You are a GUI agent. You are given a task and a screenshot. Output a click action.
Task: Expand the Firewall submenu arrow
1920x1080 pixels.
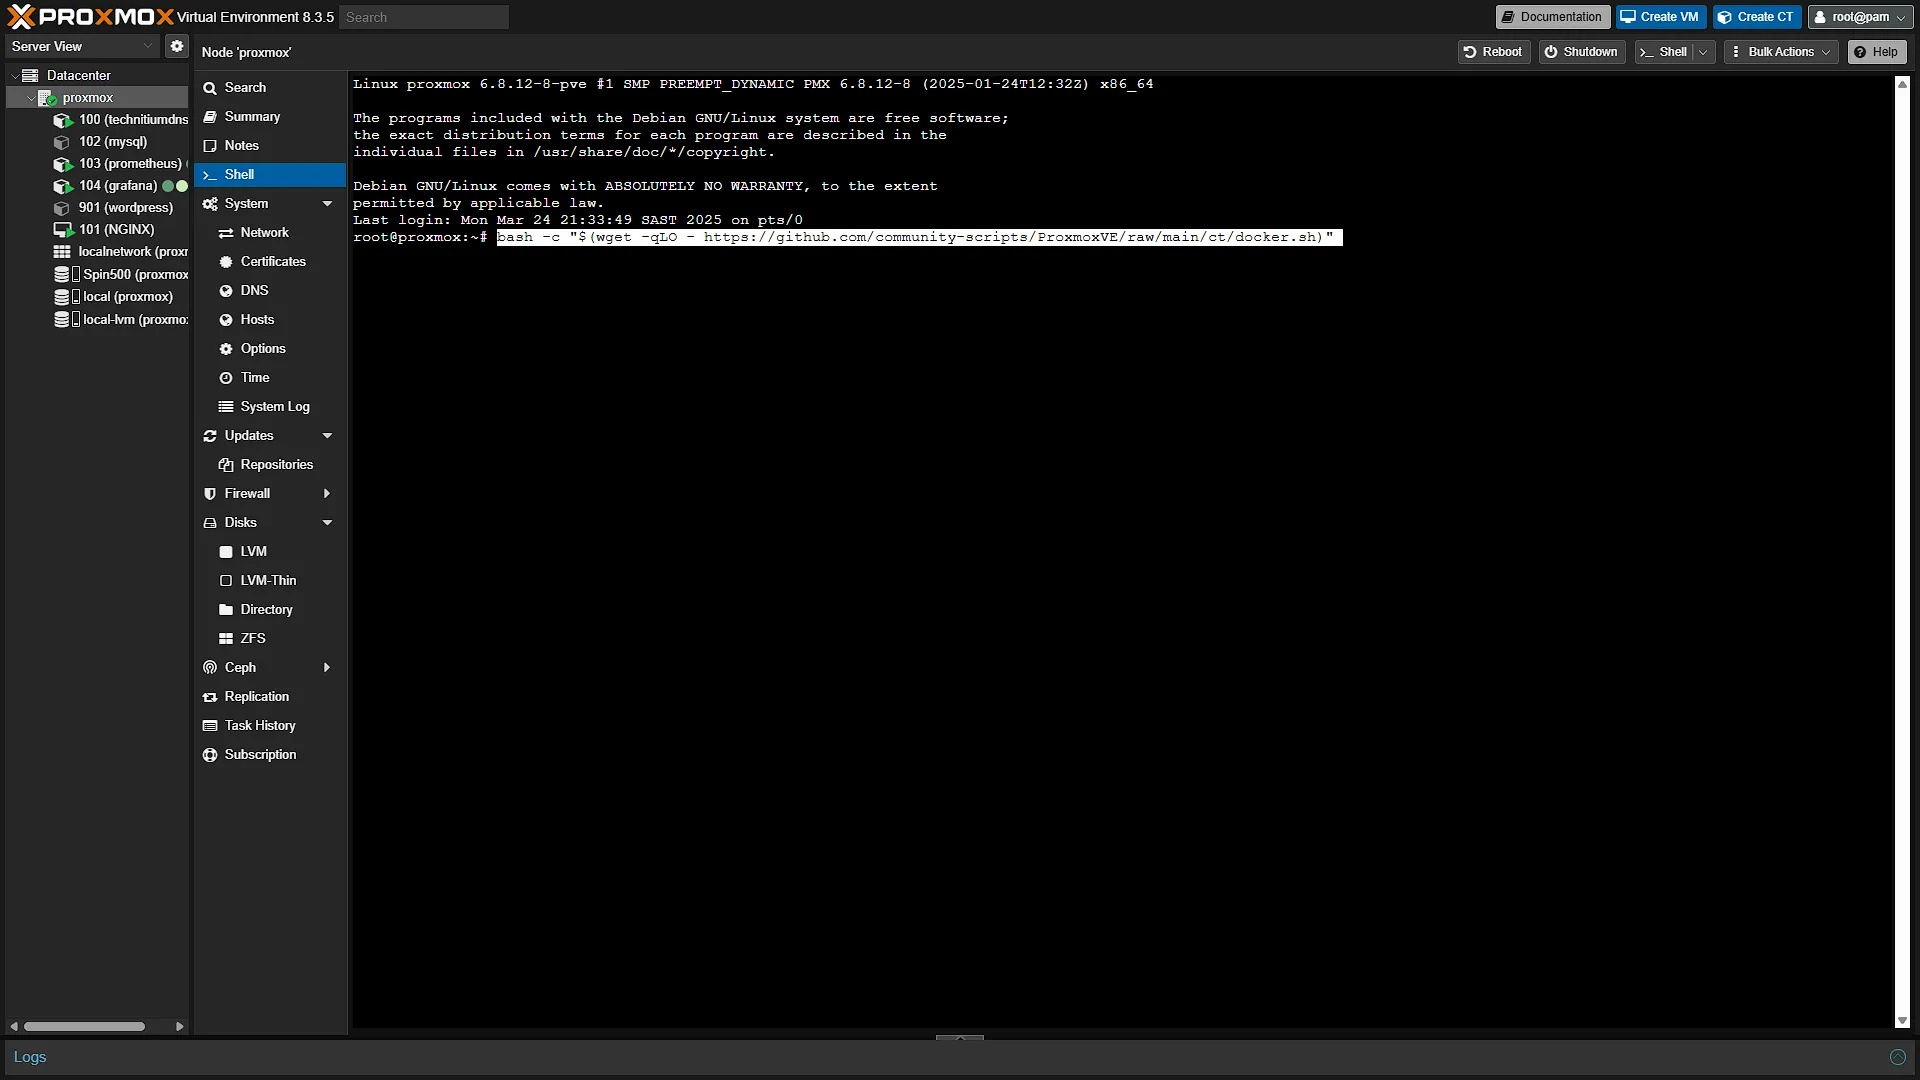pos(327,494)
